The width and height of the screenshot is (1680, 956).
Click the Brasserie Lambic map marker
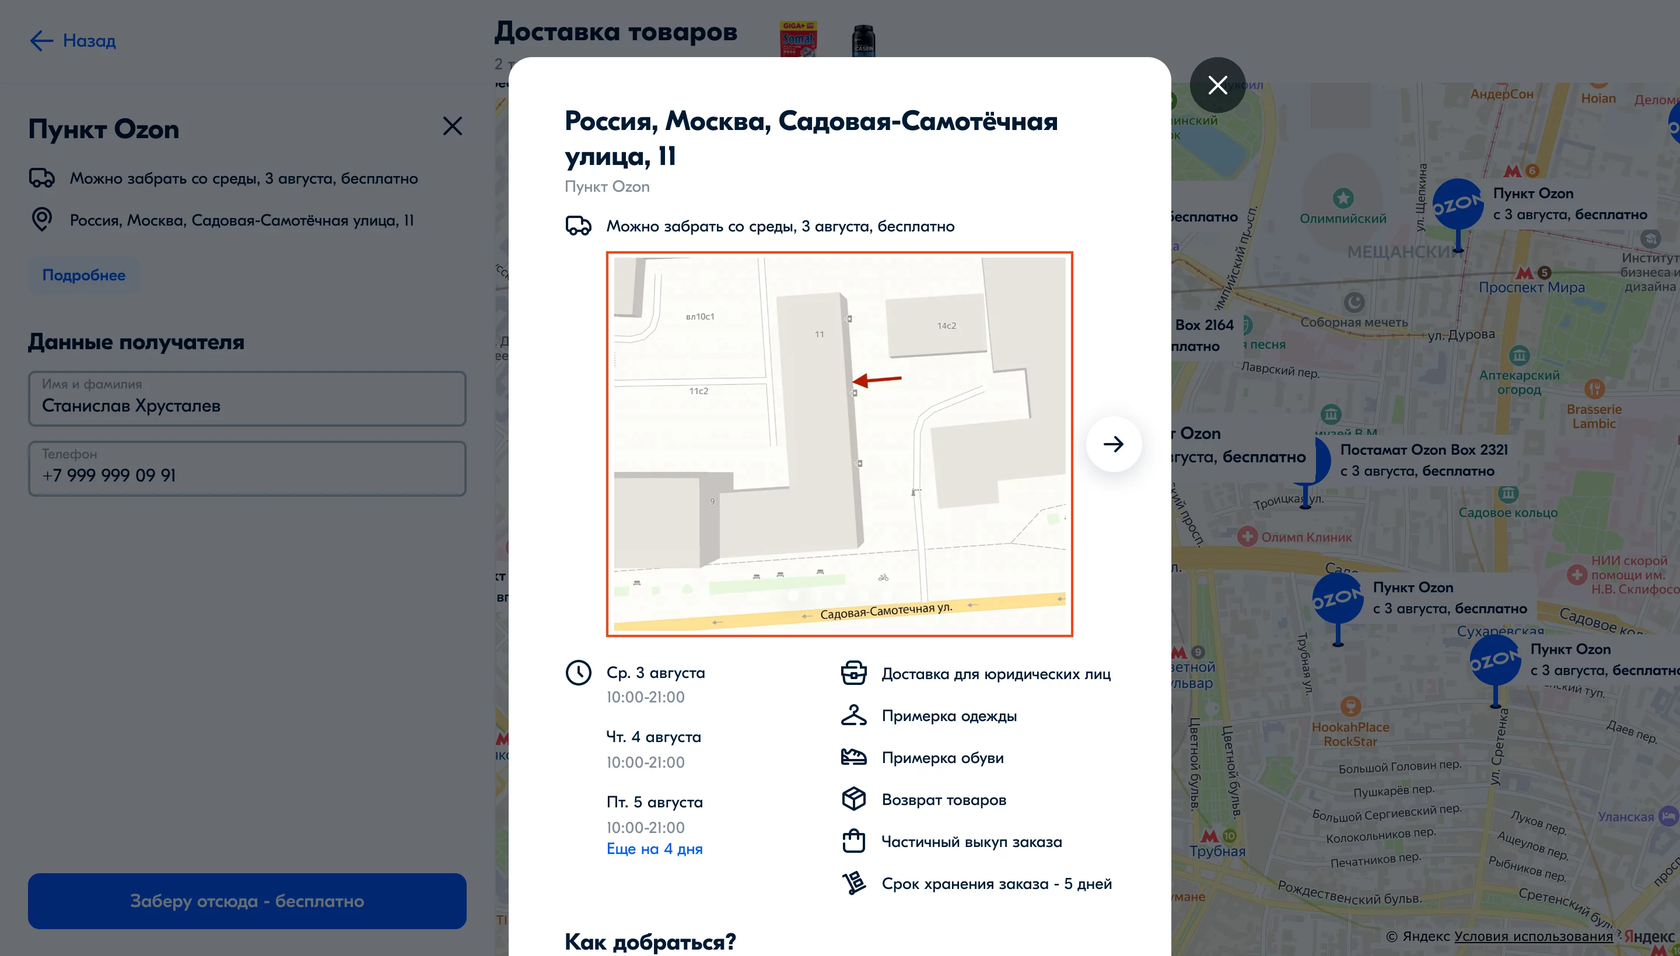point(1594,388)
